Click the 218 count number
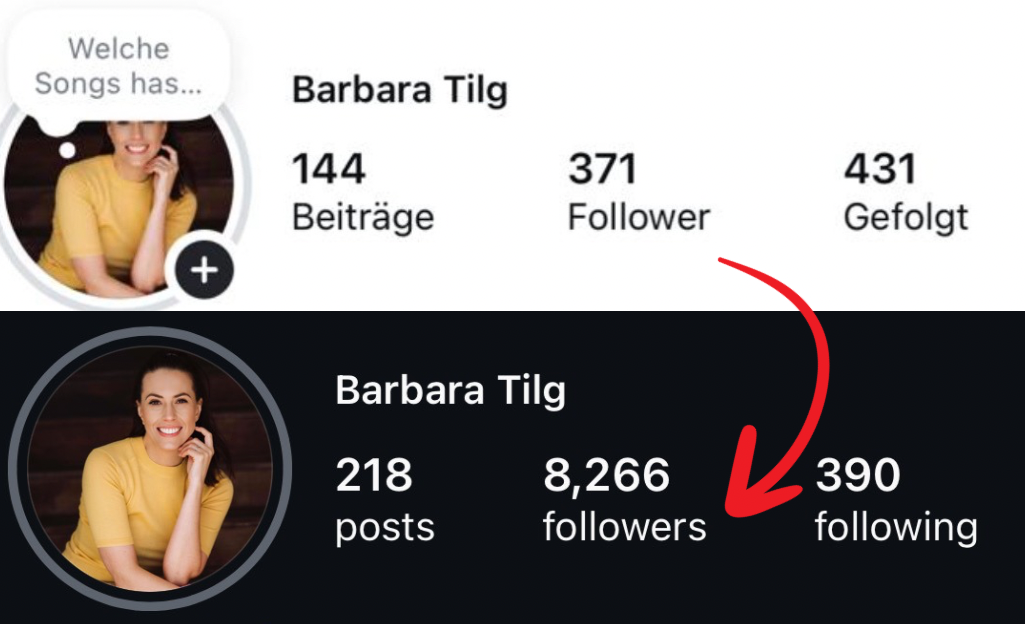Viewport: 1025px width, 624px height. pos(374,475)
